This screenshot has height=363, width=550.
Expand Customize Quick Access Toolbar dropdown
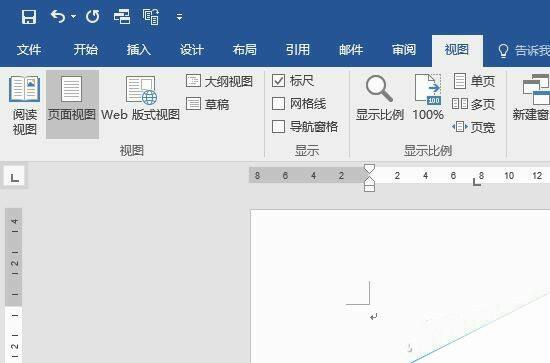pos(179,16)
